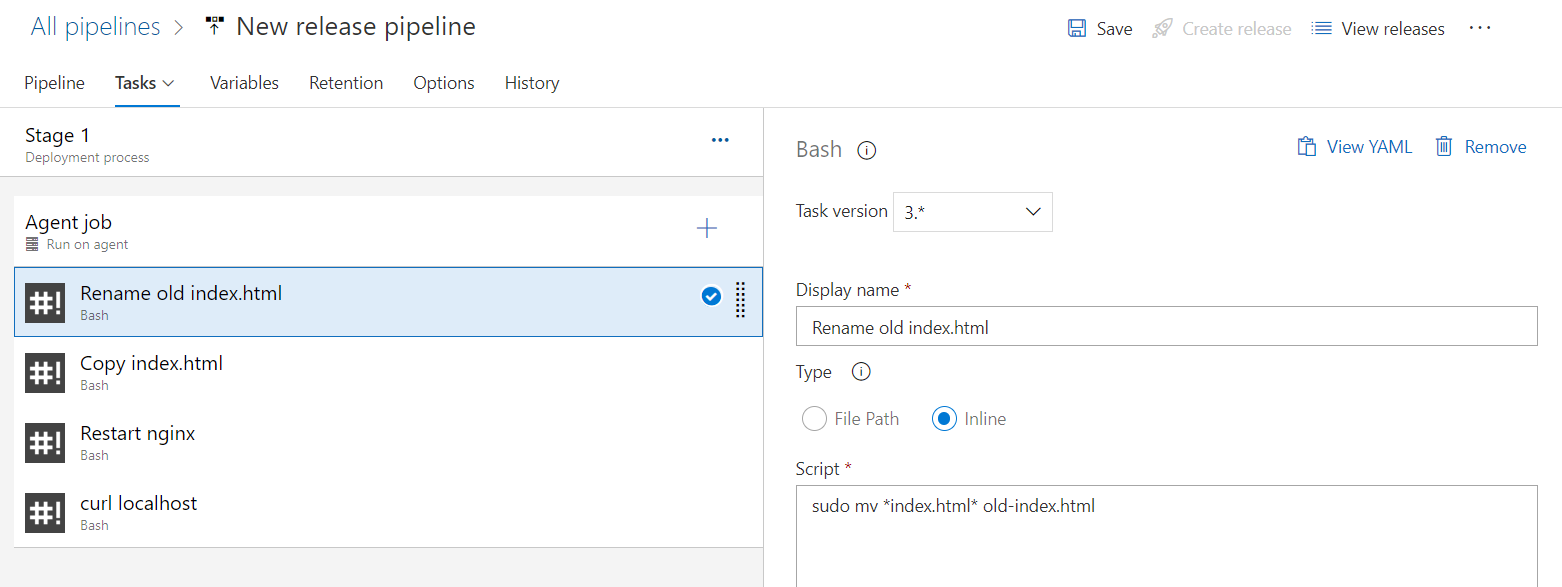Click the Save disk icon

click(1077, 28)
